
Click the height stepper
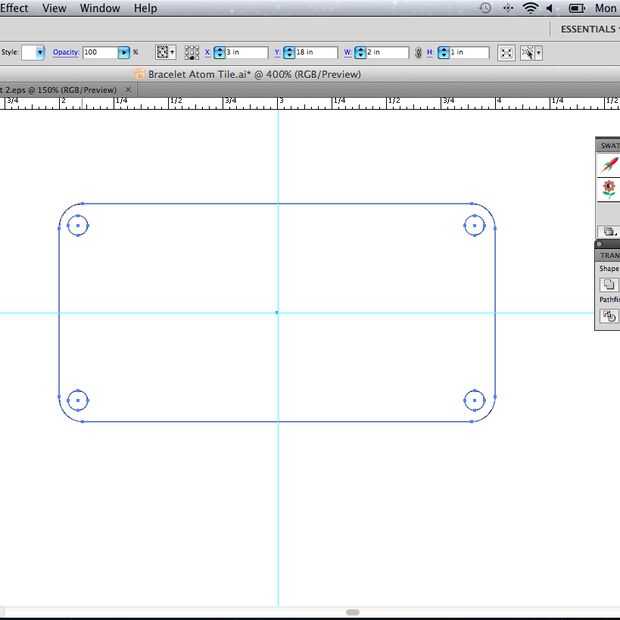[444, 52]
